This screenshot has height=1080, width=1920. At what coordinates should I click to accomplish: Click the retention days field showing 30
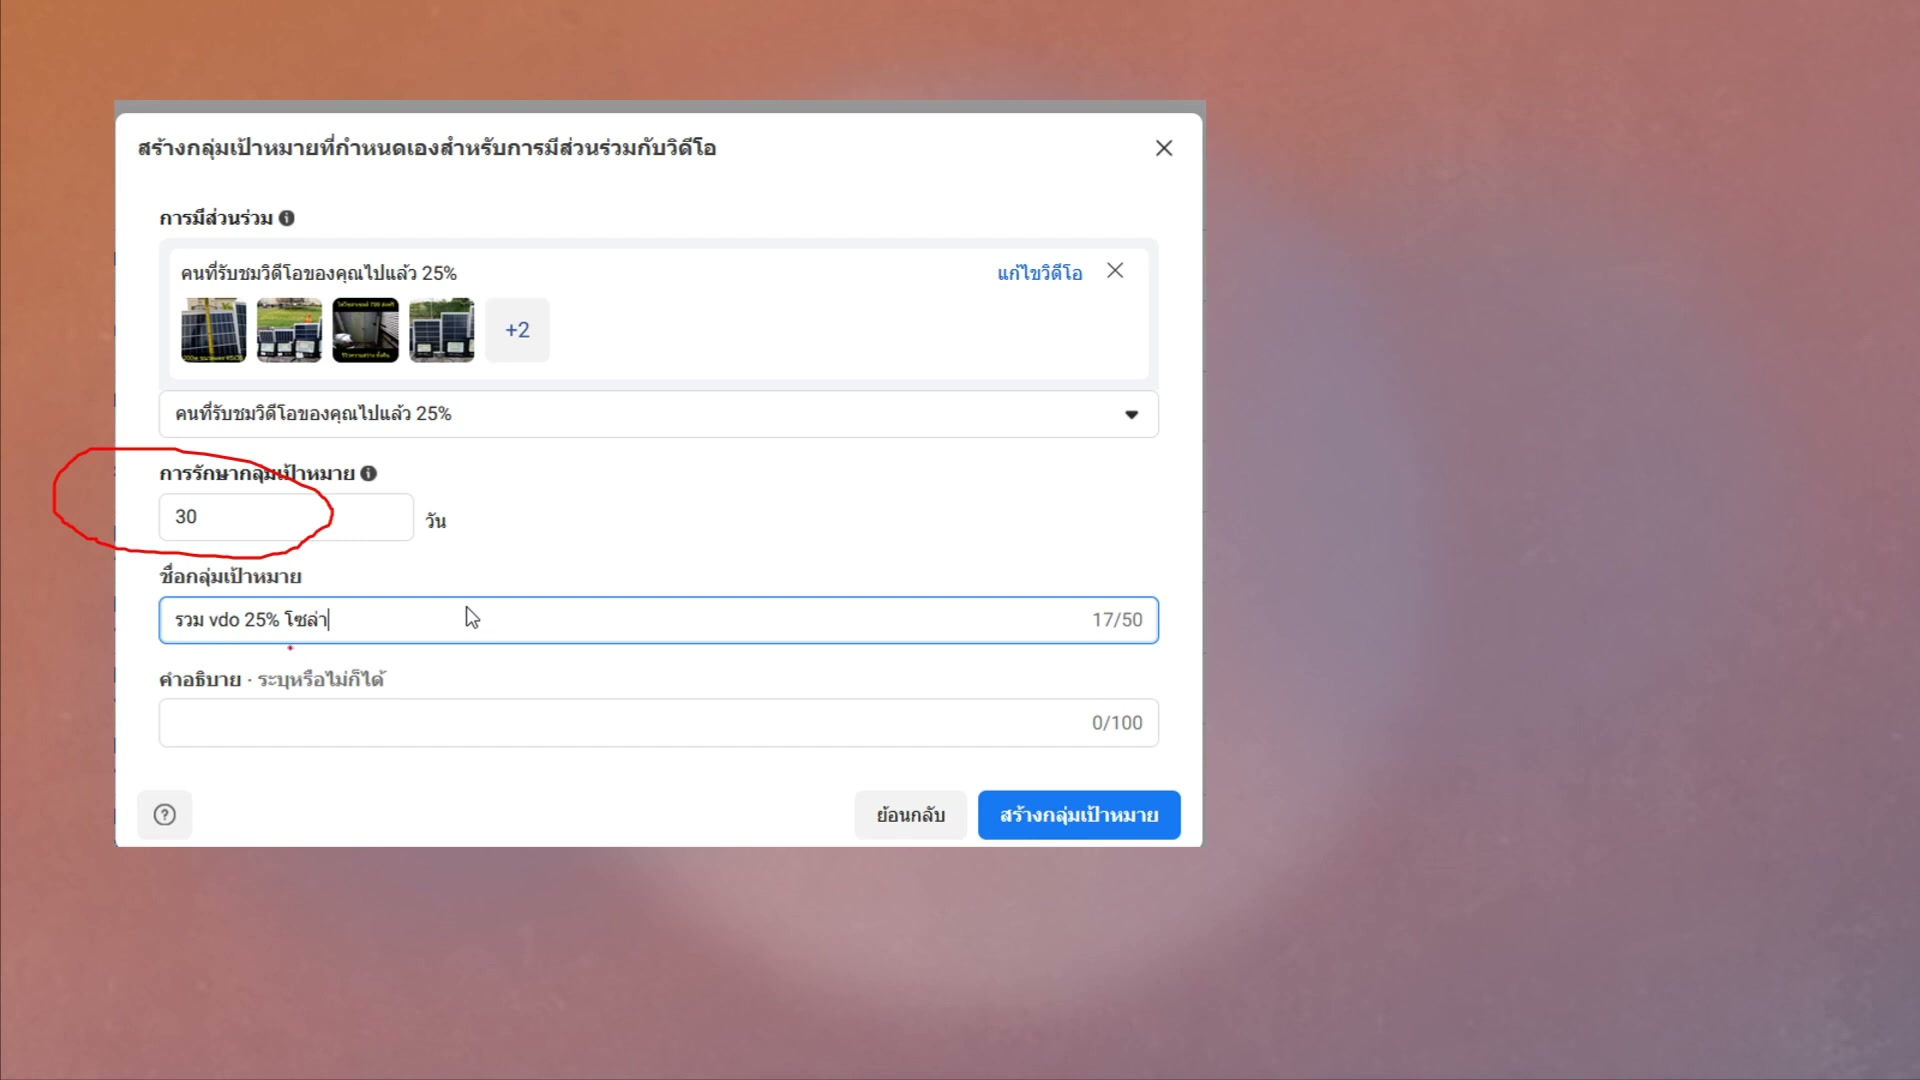click(285, 517)
